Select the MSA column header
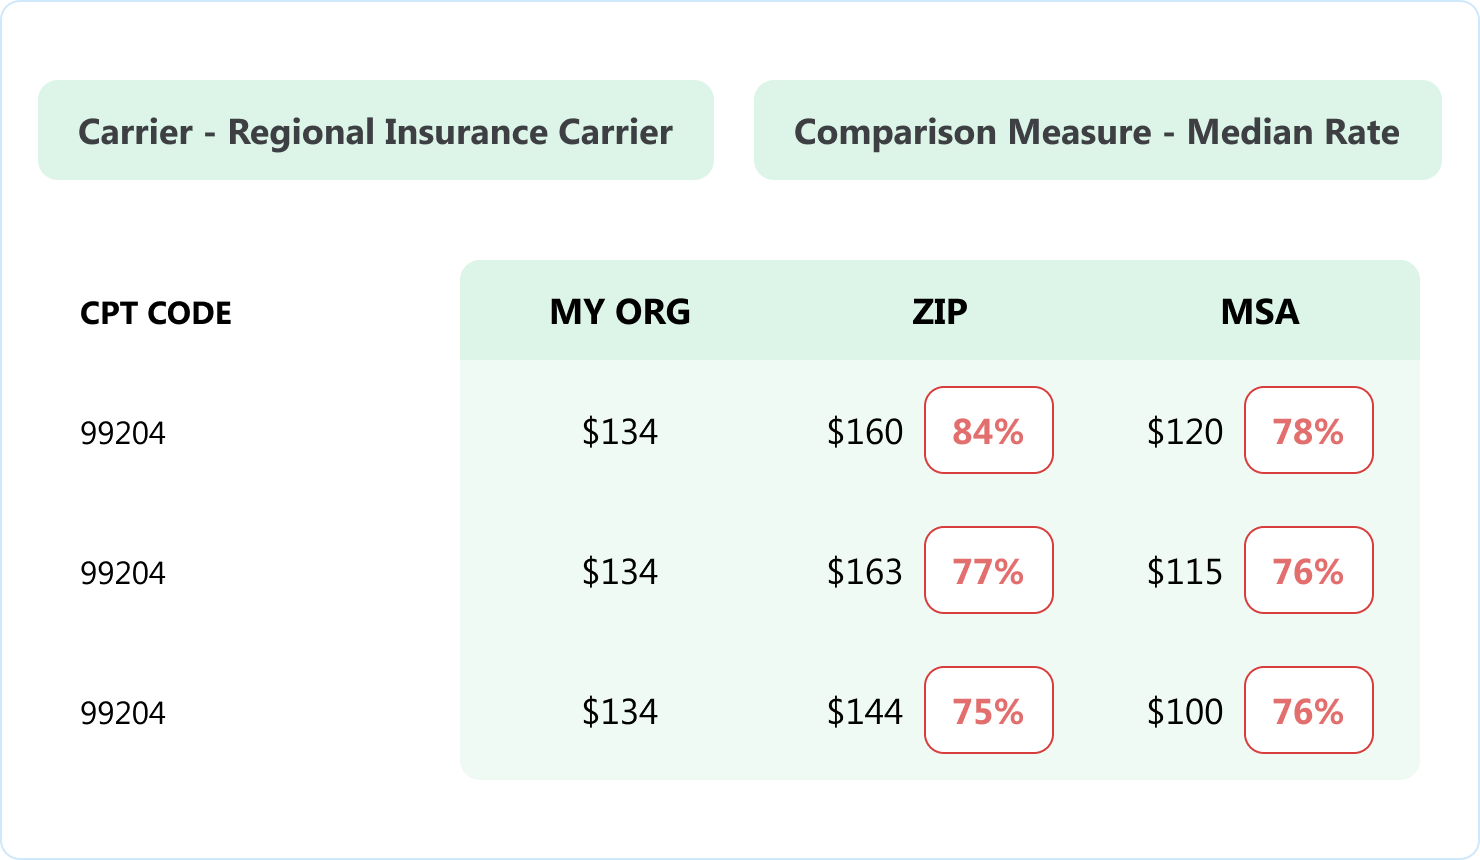The image size is (1480, 860). (x=1260, y=312)
